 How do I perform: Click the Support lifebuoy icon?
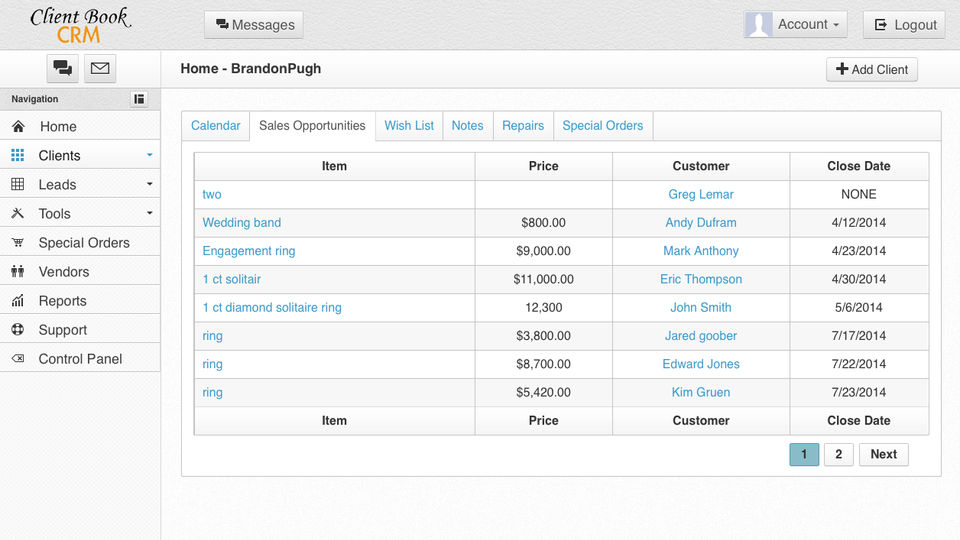18,330
